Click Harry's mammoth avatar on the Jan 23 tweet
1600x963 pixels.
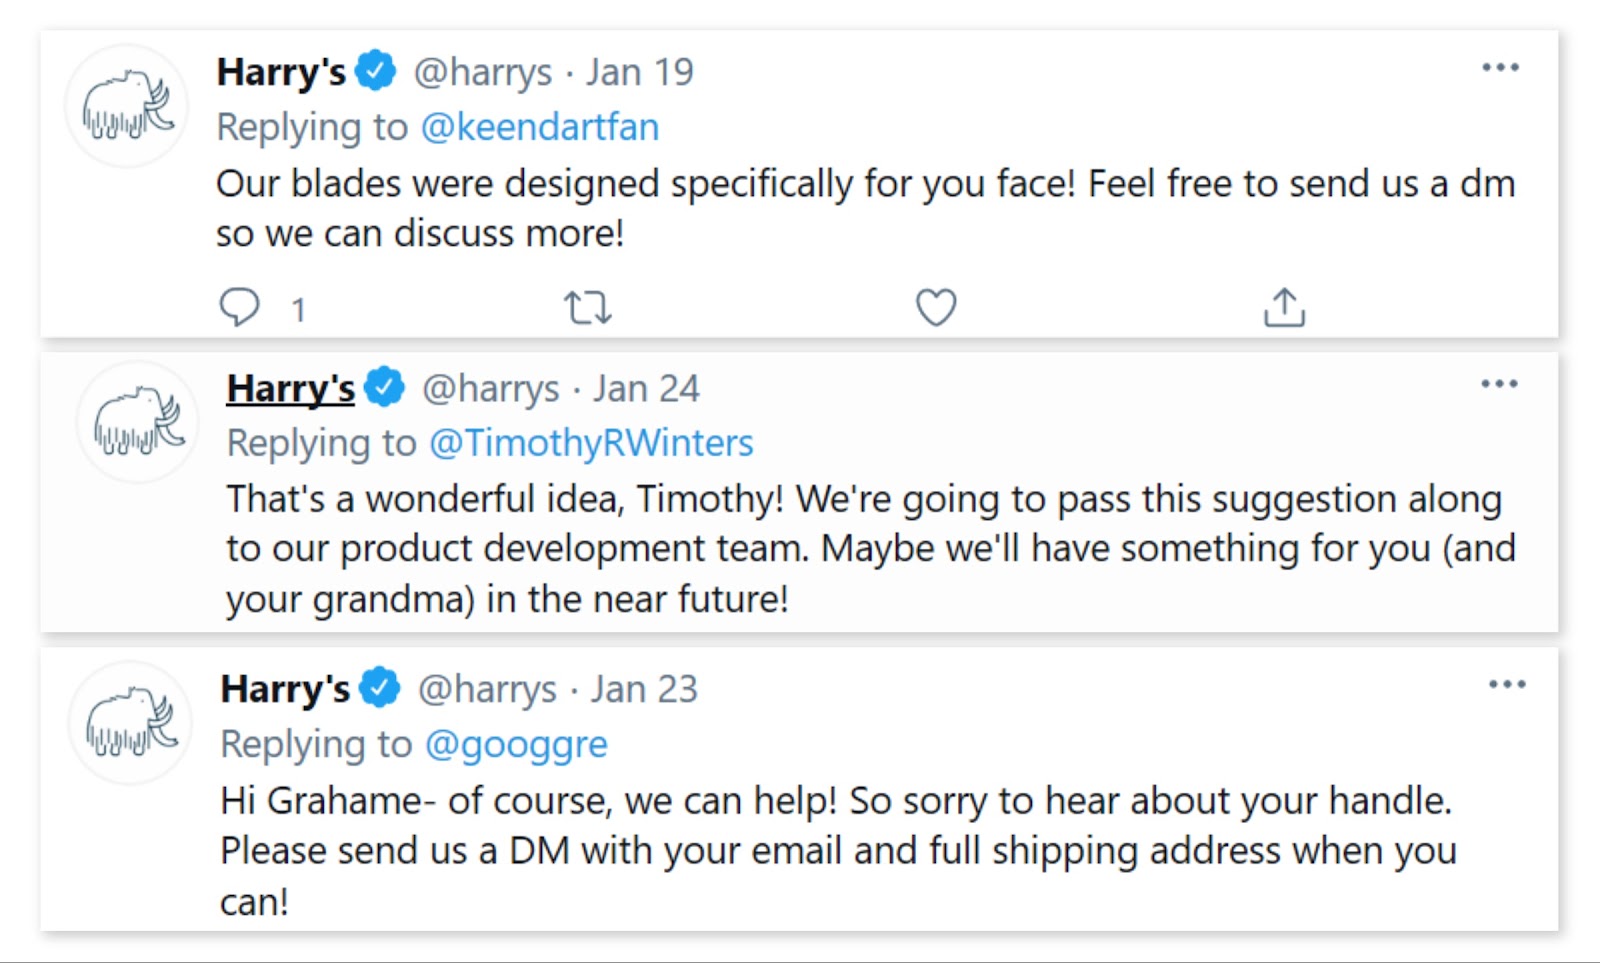click(x=130, y=722)
